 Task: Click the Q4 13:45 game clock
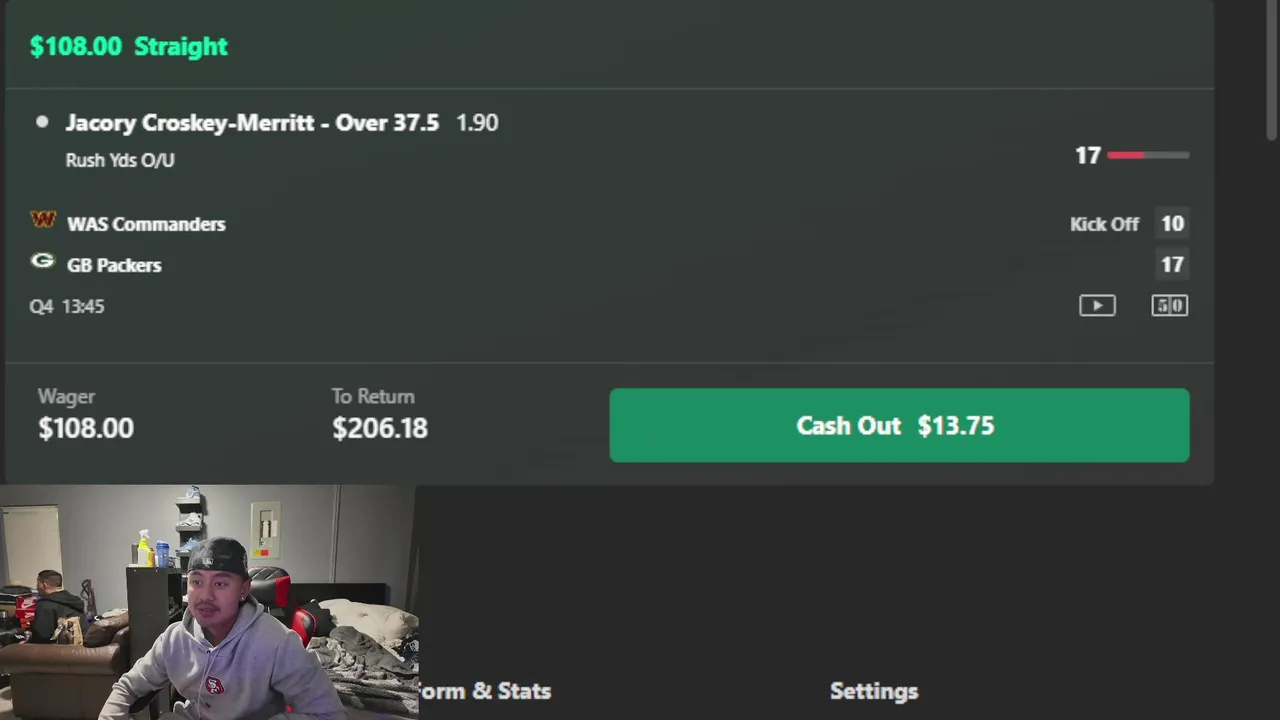[67, 306]
